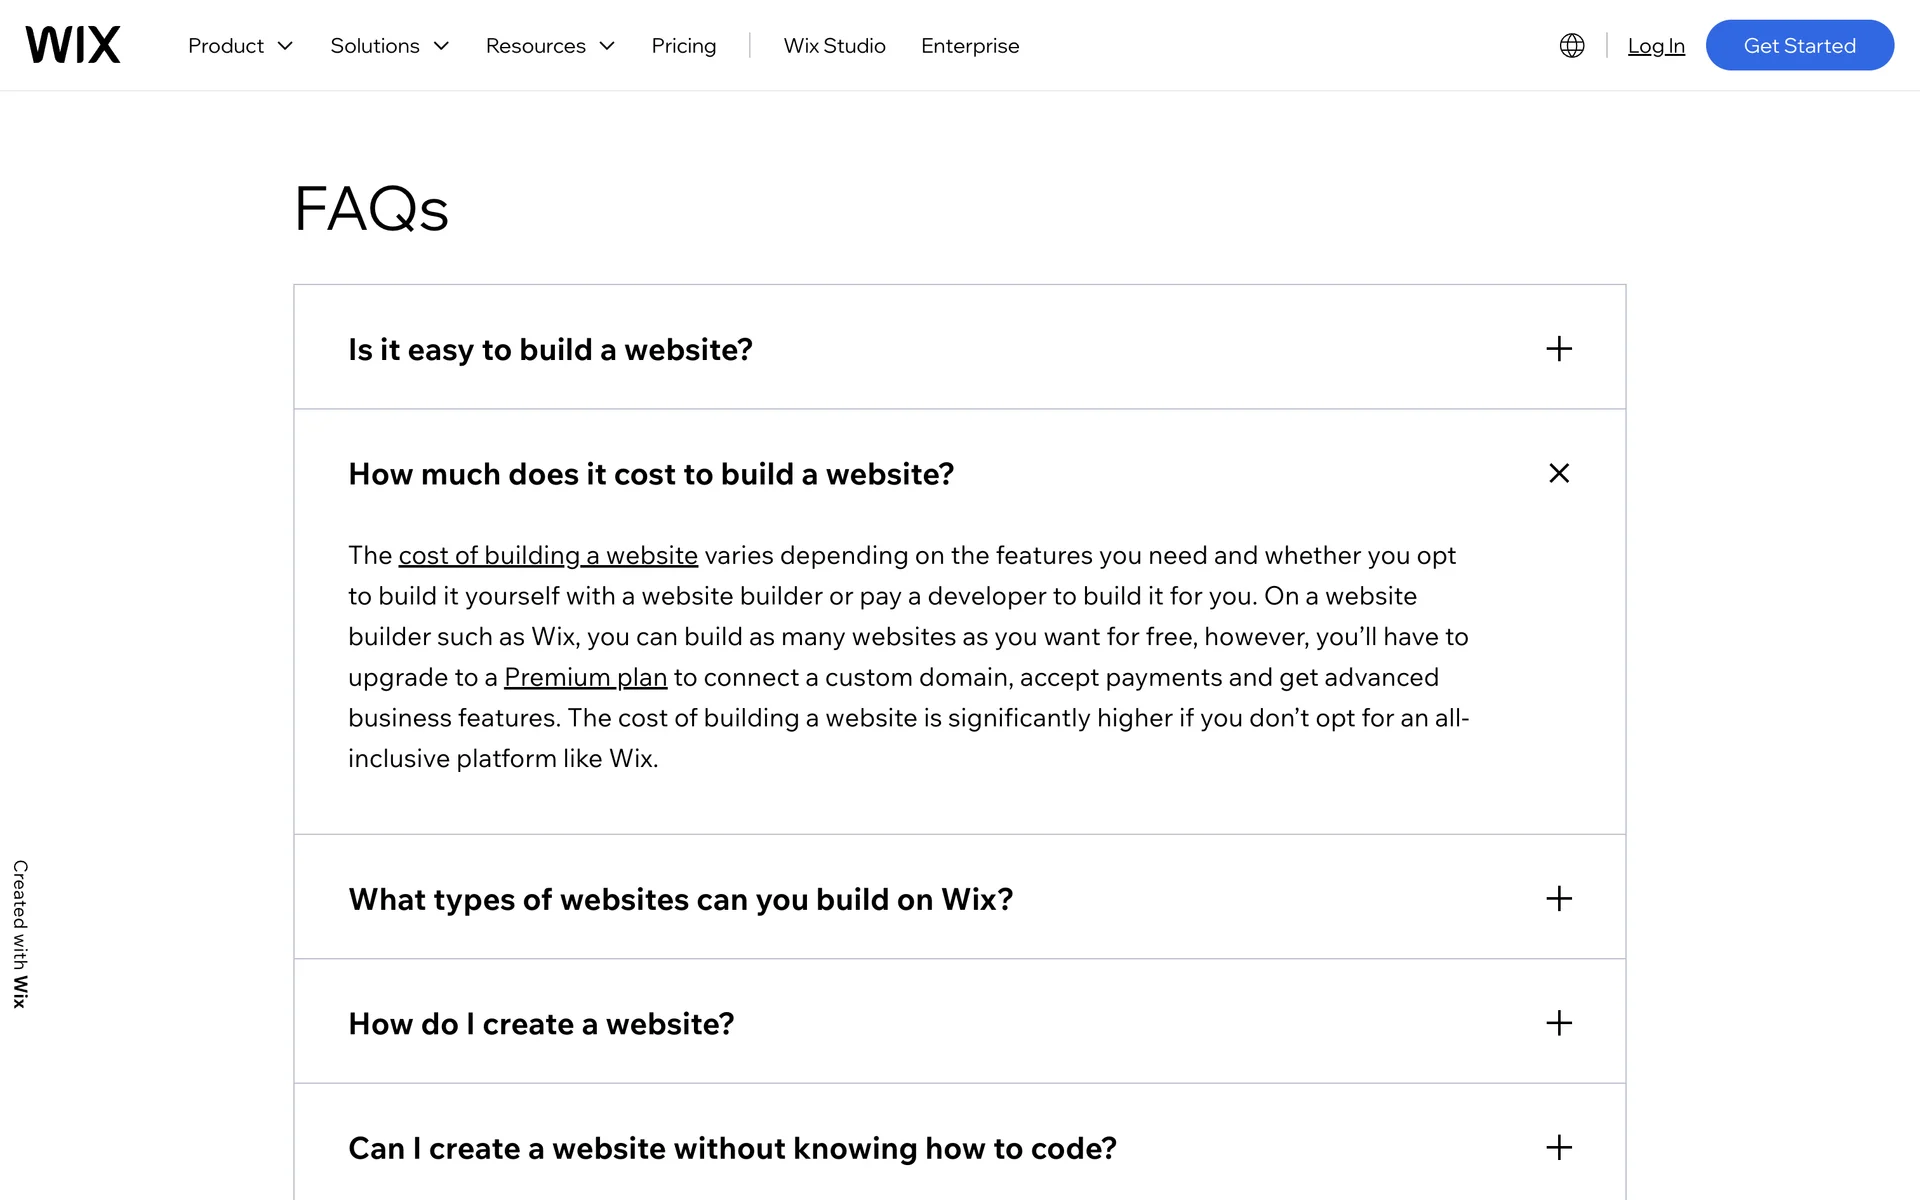Go to the Pricing page

683,46
